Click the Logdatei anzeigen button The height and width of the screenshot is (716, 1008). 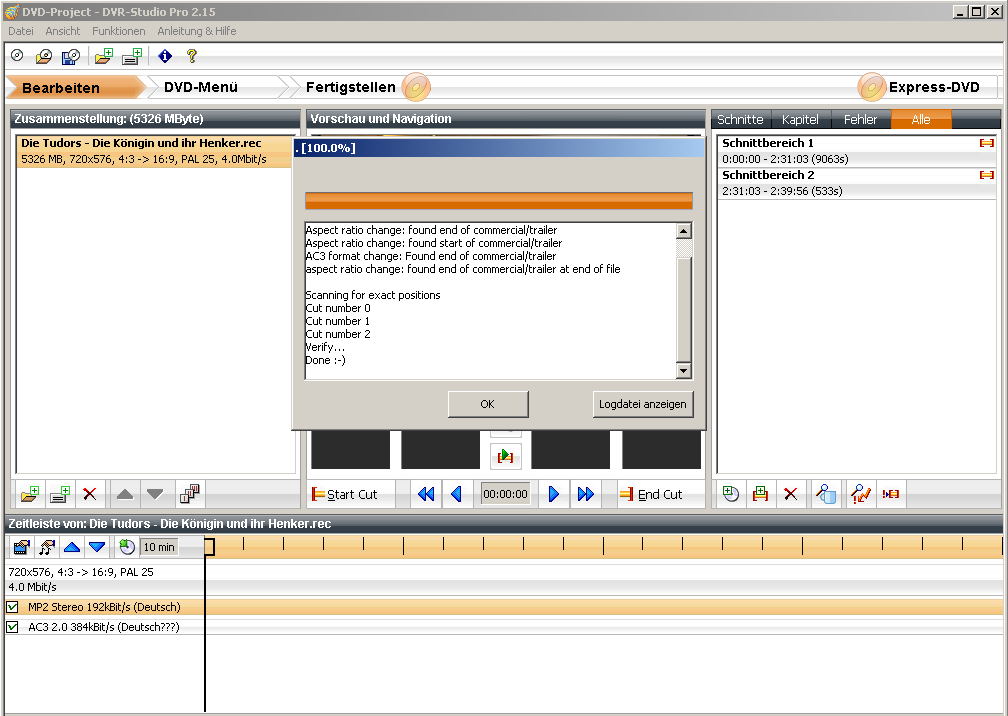point(642,404)
